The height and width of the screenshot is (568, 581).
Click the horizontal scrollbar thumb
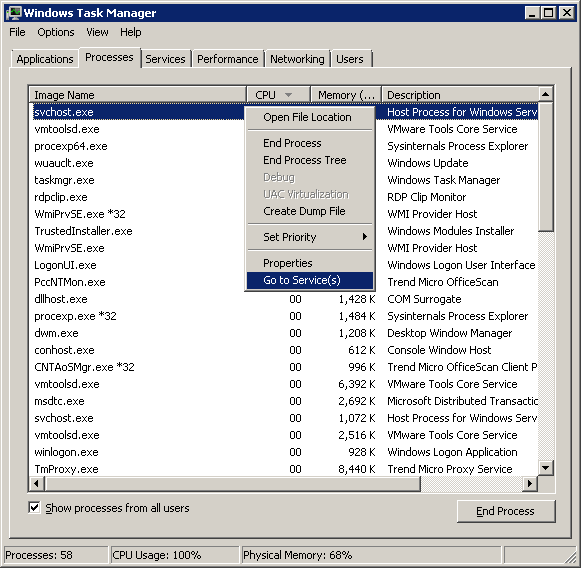click(x=232, y=484)
